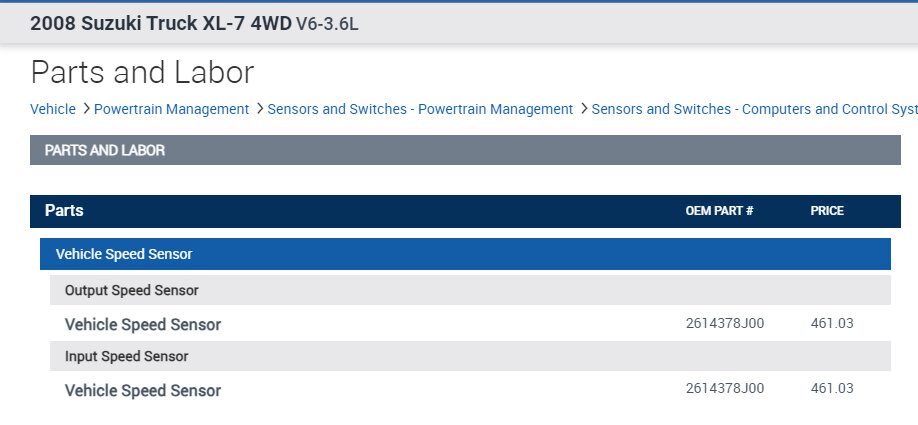Select Vehicle Speed Sensor under Input Speed Sensor
The image size is (918, 425).
(x=143, y=390)
